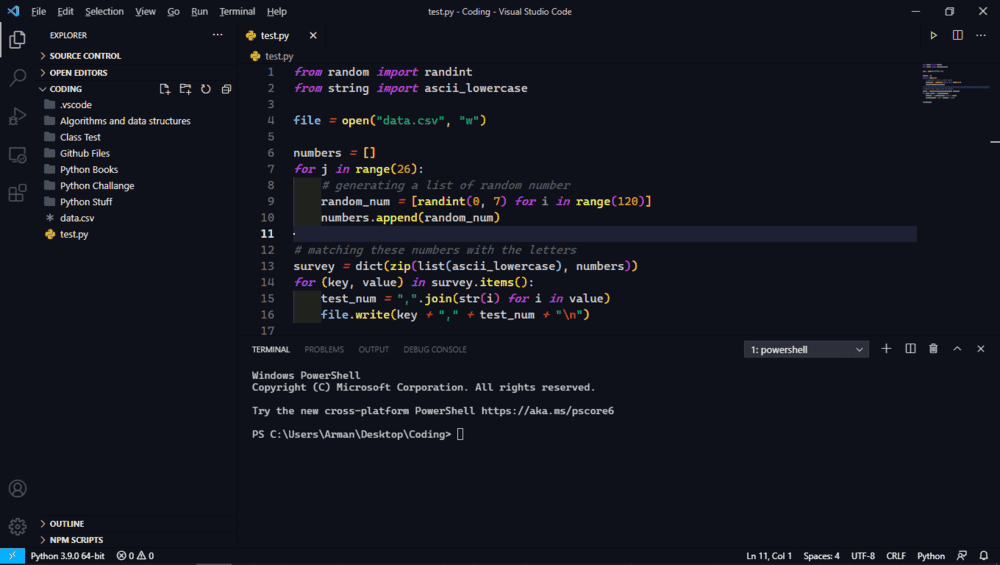
Task: Switch to the PROBLEMS tab
Action: pyautogui.click(x=324, y=350)
